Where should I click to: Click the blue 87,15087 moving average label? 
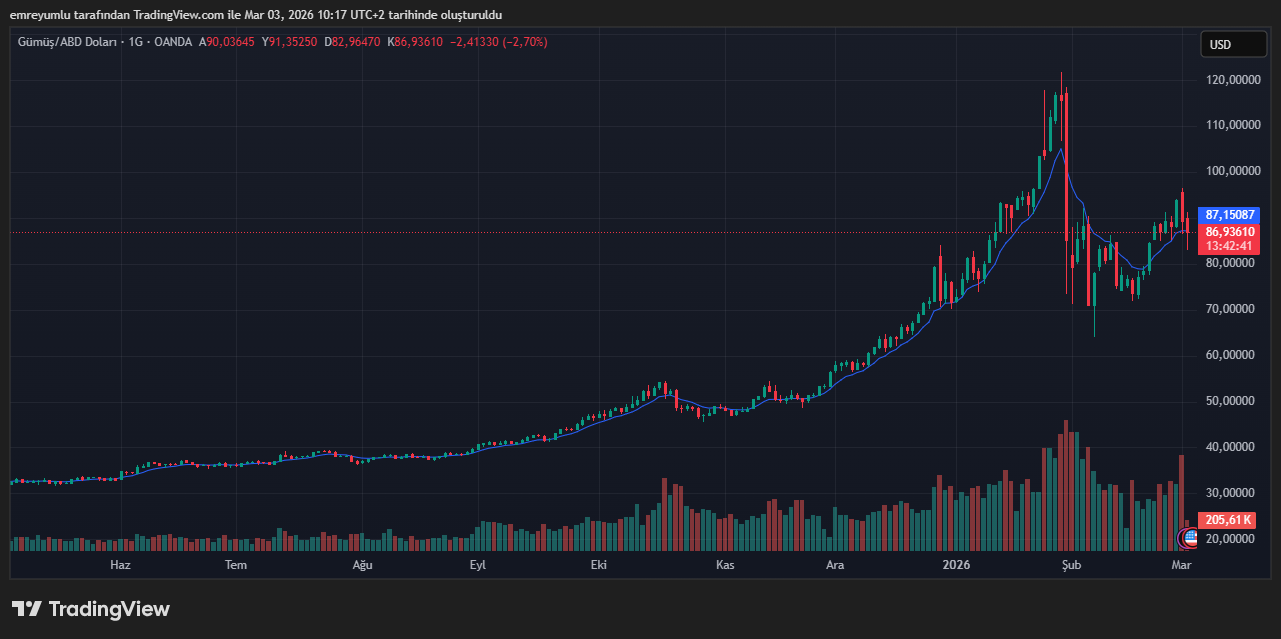coord(1230,215)
